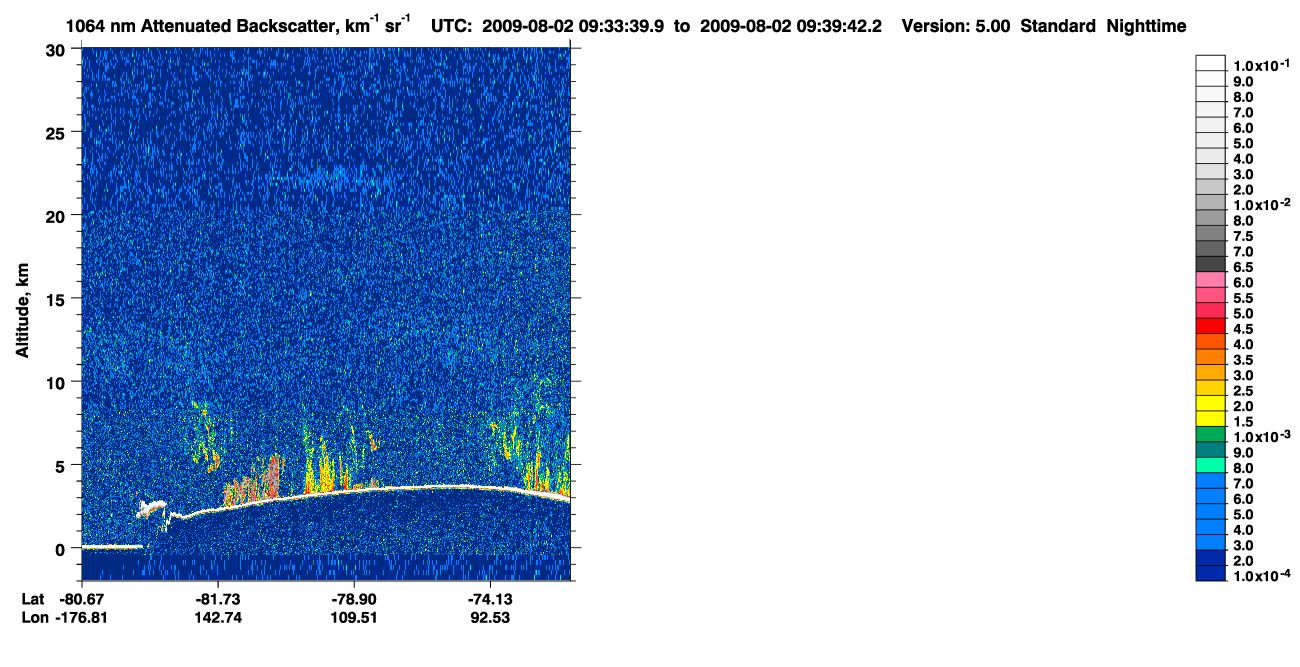Click the colorbar label 1.0x10-1
This screenshot has width=1300, height=667.
1261,66
